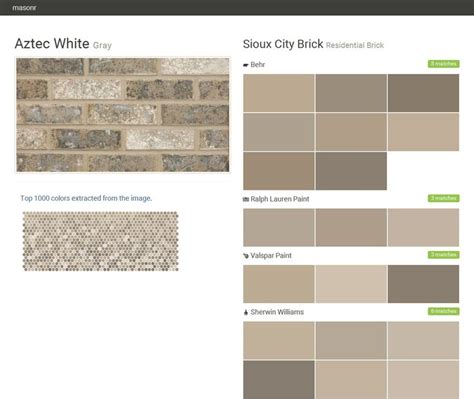Click the Behr paint brush icon
474x399 pixels.
click(246, 65)
